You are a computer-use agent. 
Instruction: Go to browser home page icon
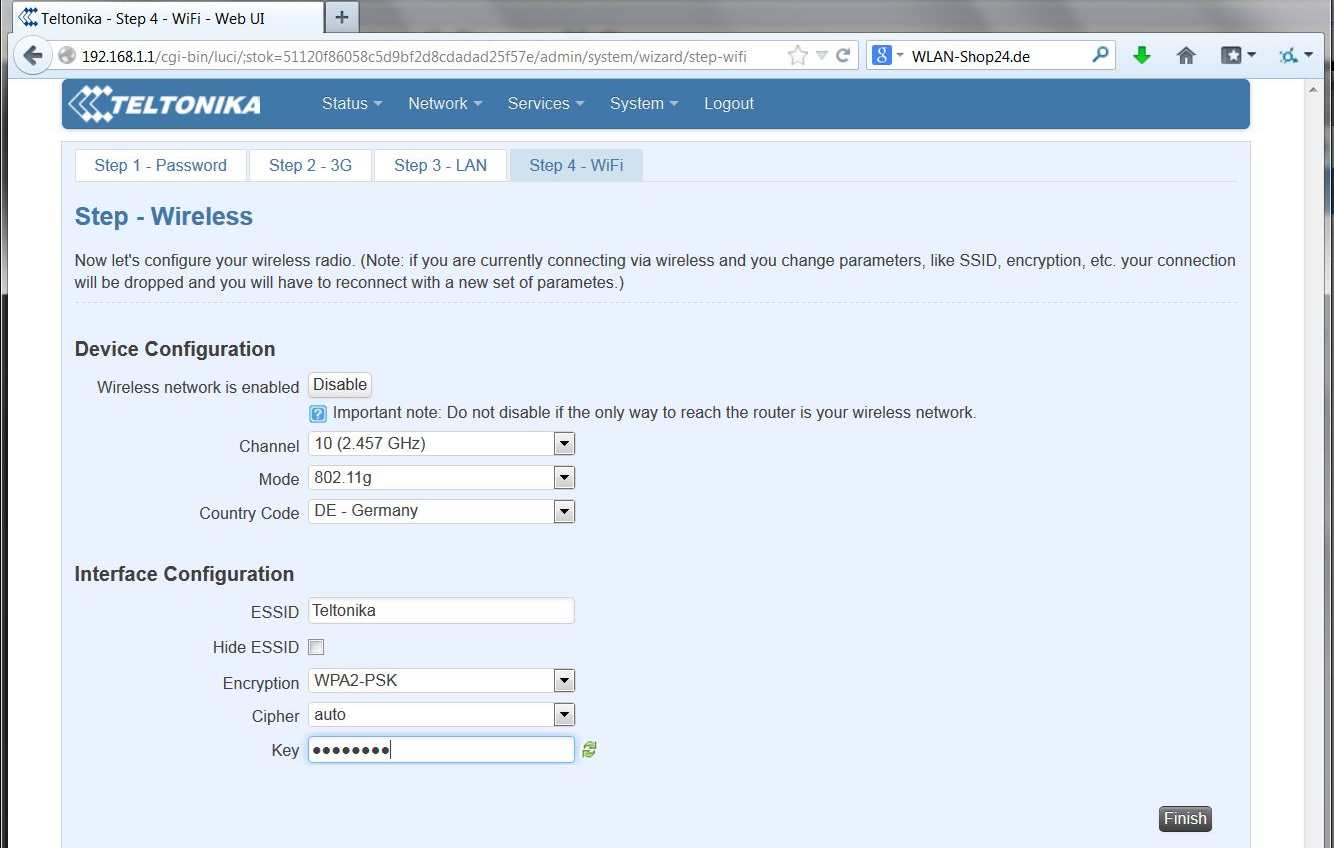pos(1186,56)
